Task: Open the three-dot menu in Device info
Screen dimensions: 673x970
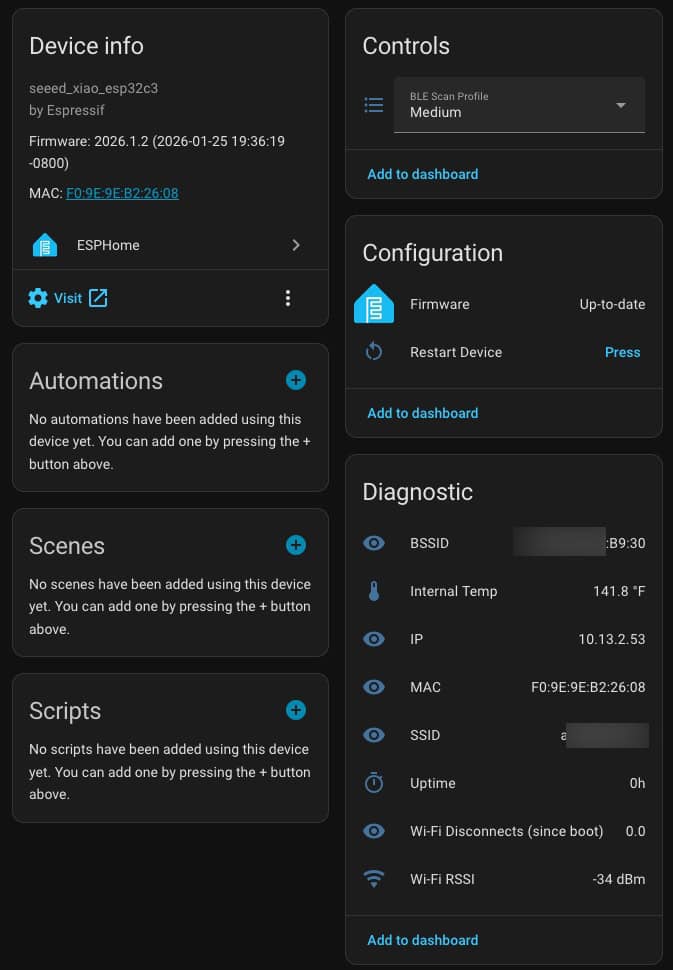Action: pyautogui.click(x=288, y=298)
